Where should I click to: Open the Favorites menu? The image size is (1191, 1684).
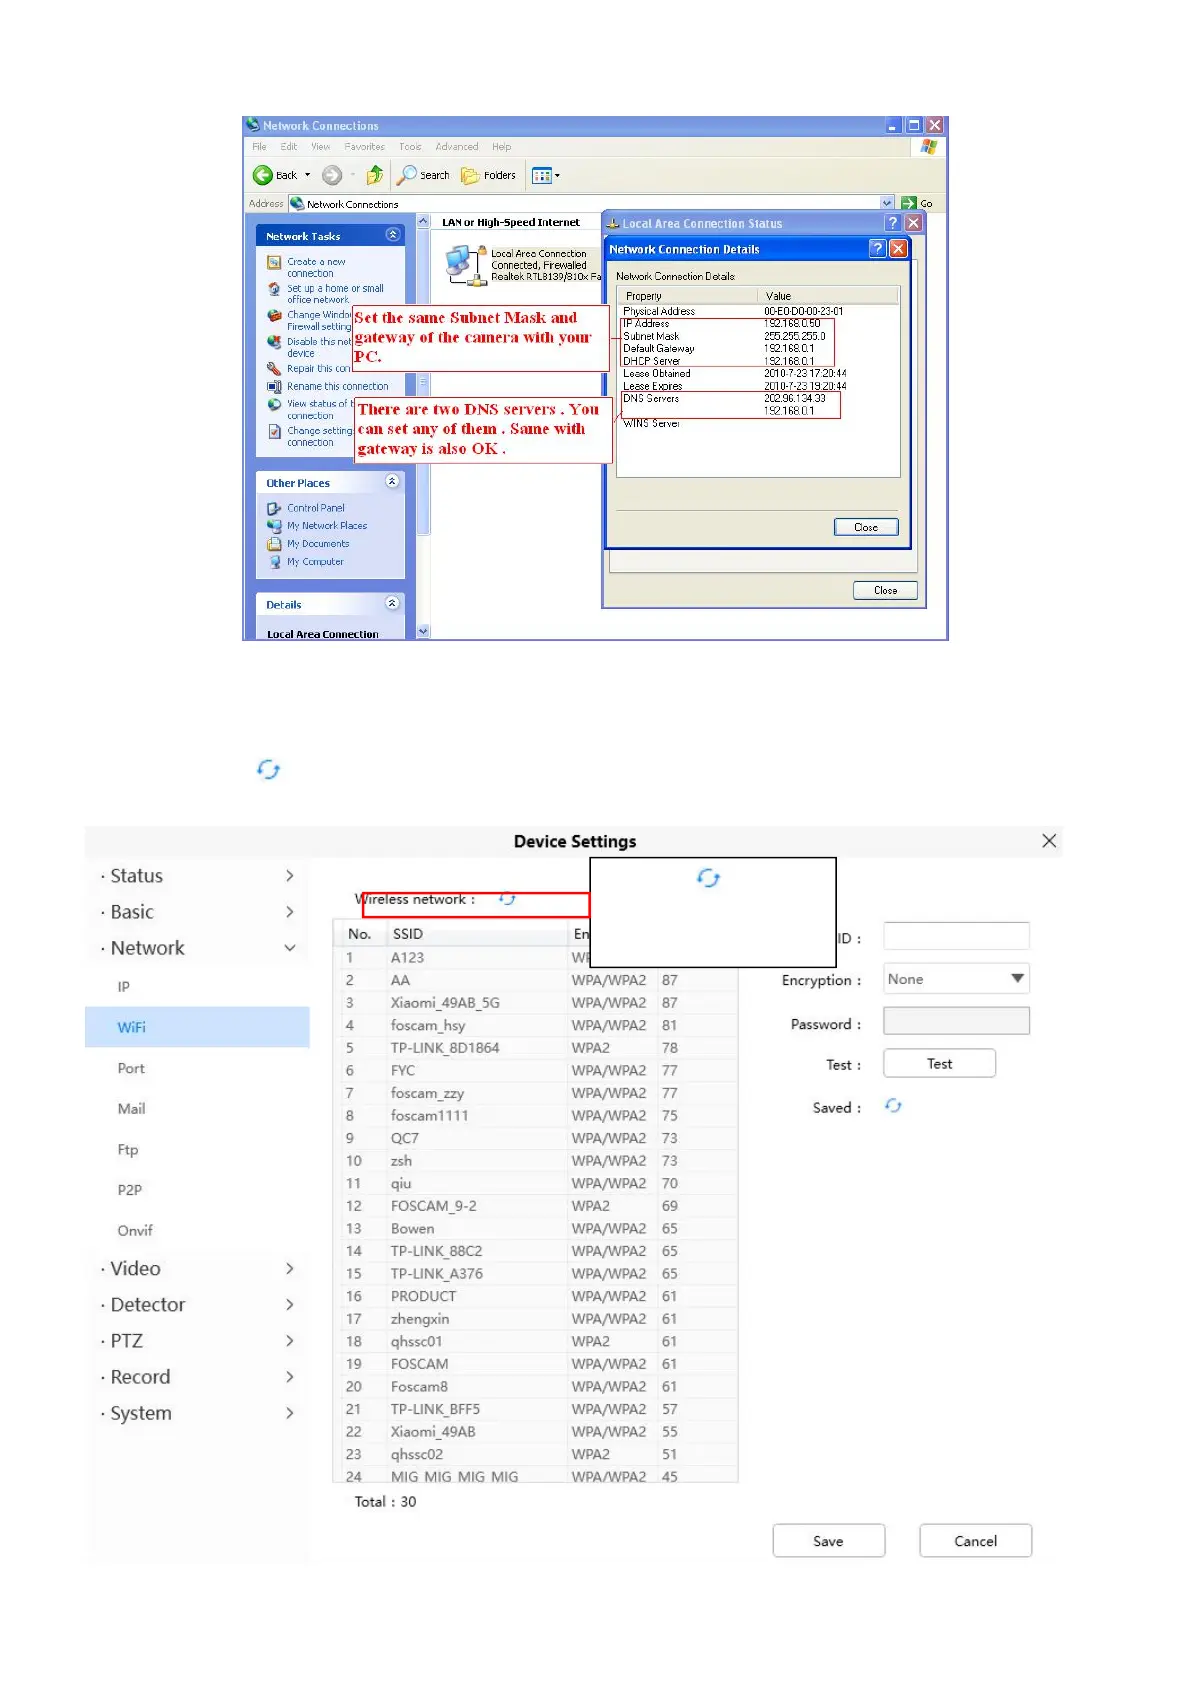364,147
